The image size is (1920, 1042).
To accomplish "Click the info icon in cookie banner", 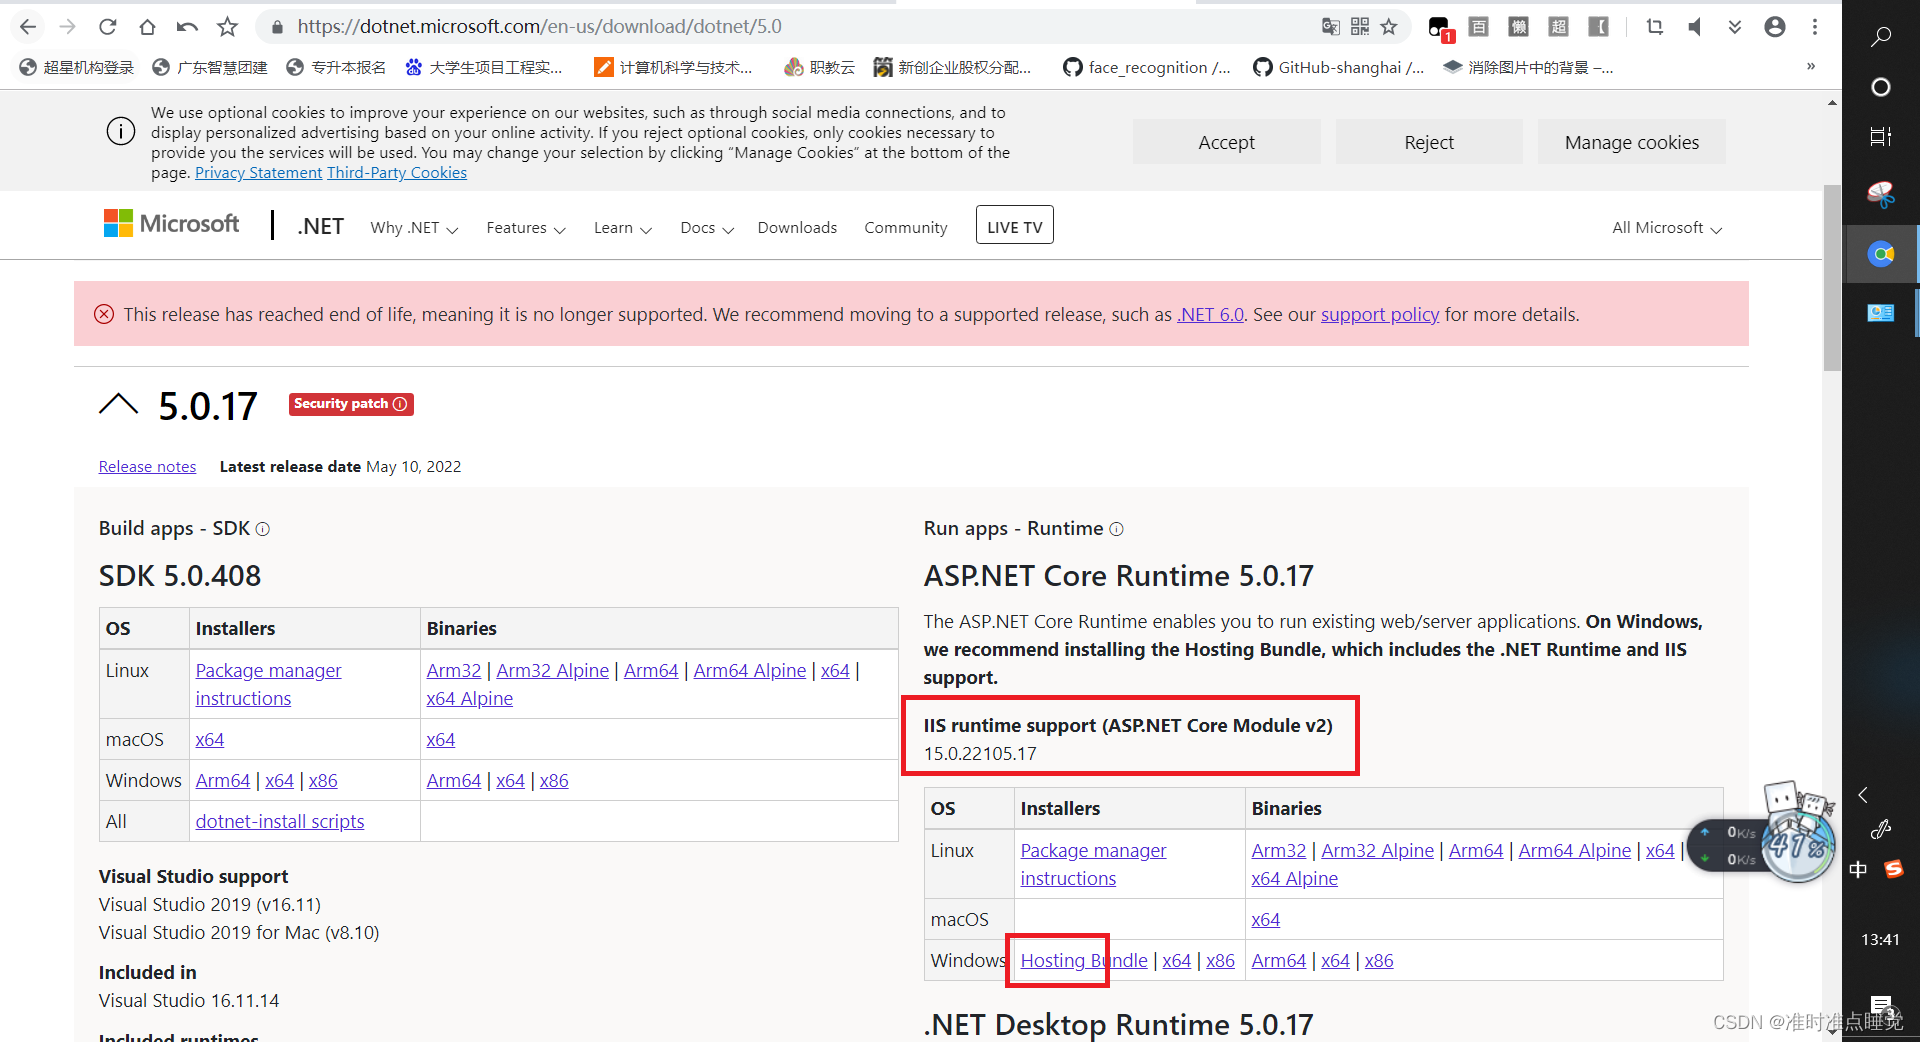I will (120, 131).
